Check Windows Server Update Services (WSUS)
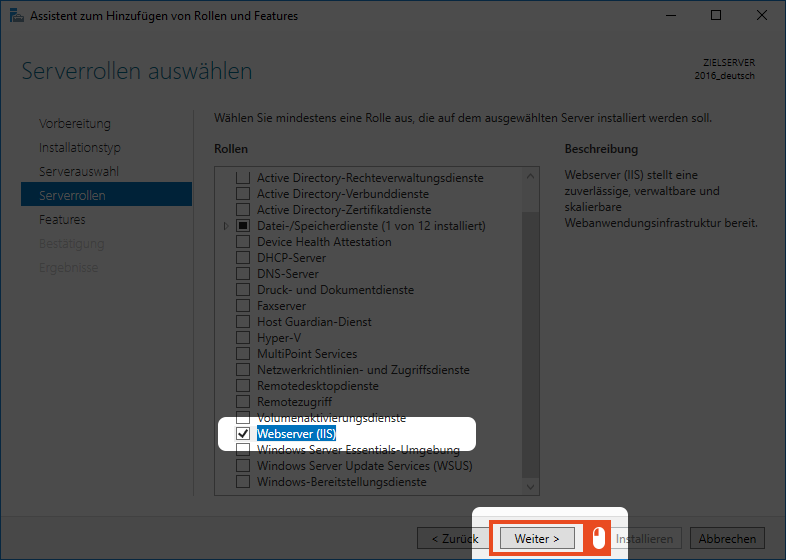786x560 pixels. click(x=243, y=466)
